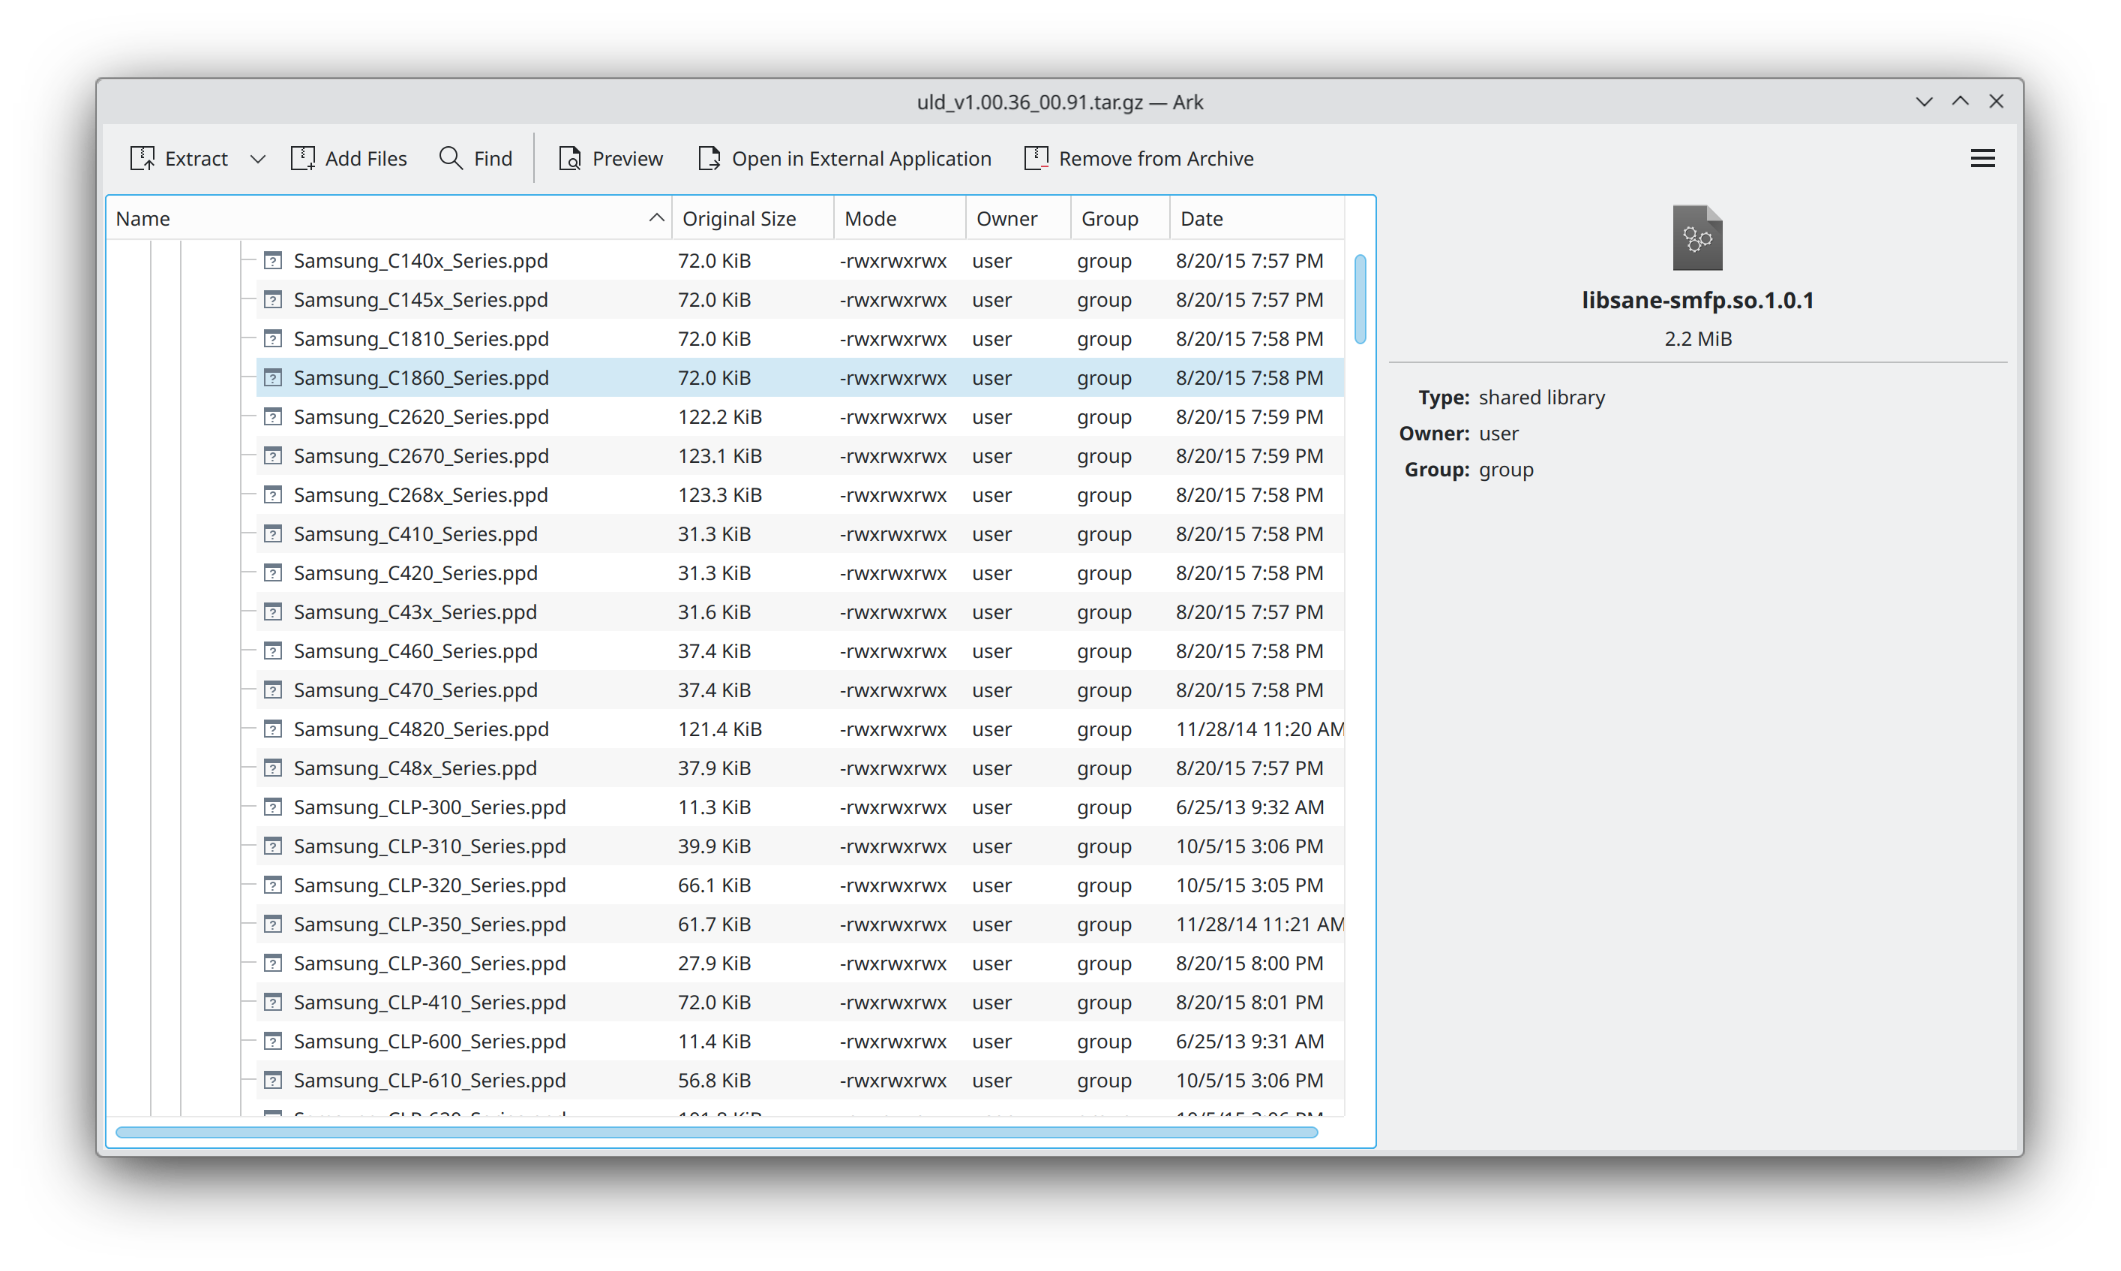Toggle sort direction on the Name column
Viewport: 2121px width, 1271px height.
click(655, 217)
